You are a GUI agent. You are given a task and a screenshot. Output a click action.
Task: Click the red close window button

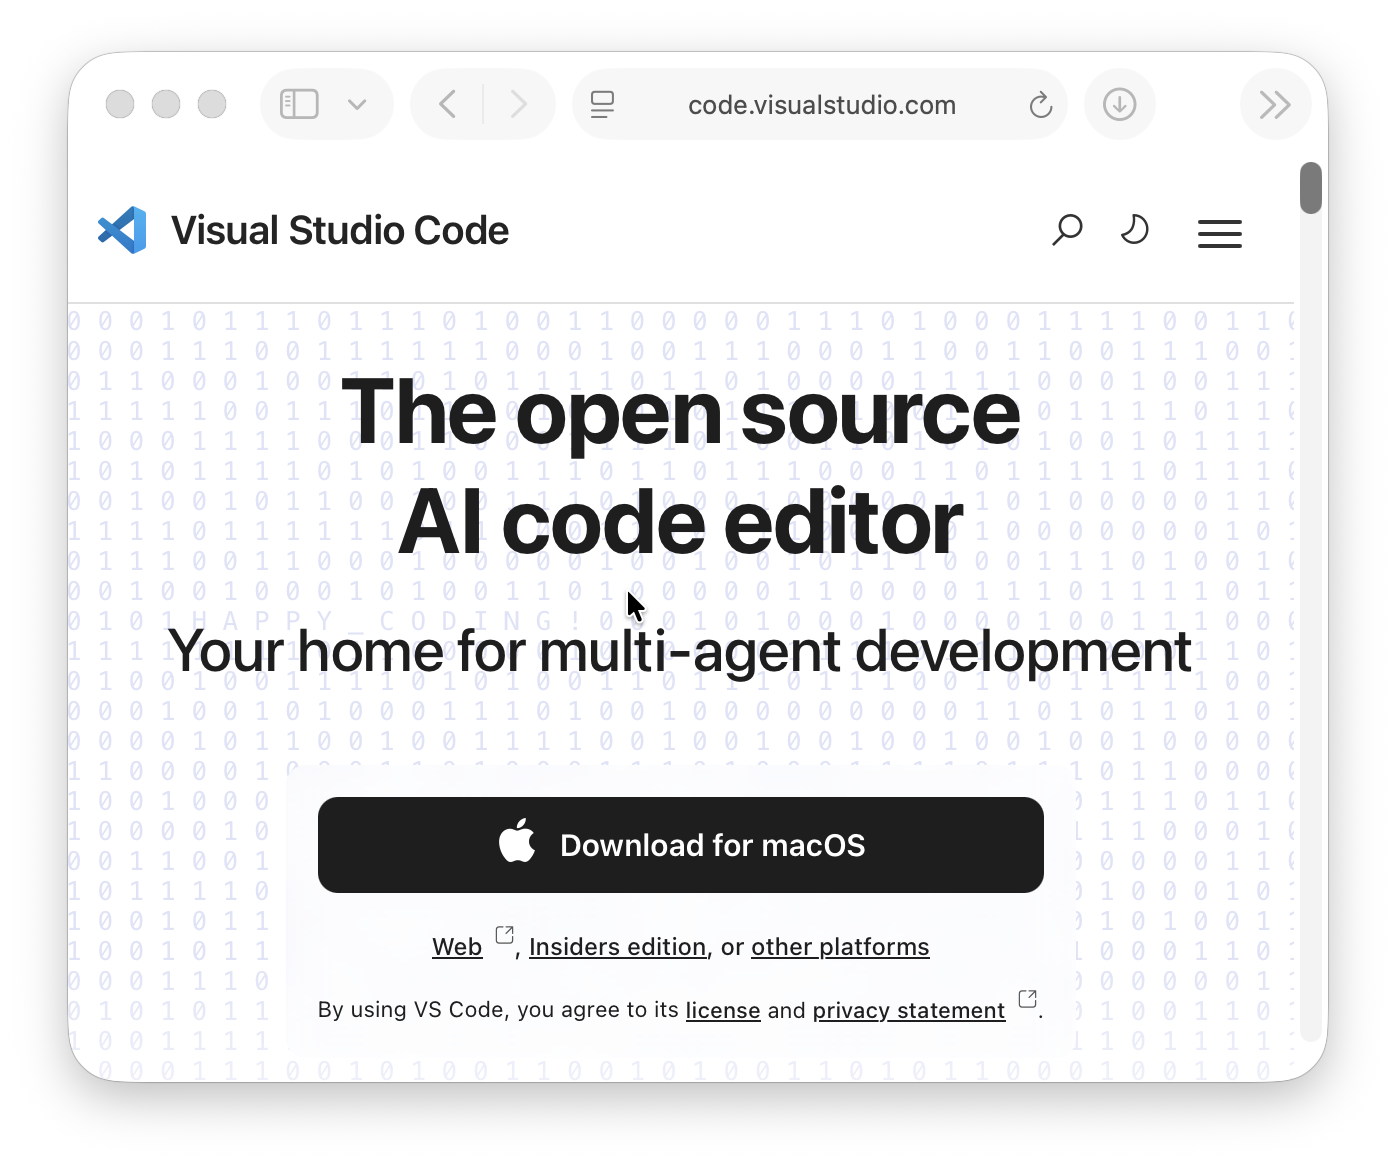(x=120, y=104)
